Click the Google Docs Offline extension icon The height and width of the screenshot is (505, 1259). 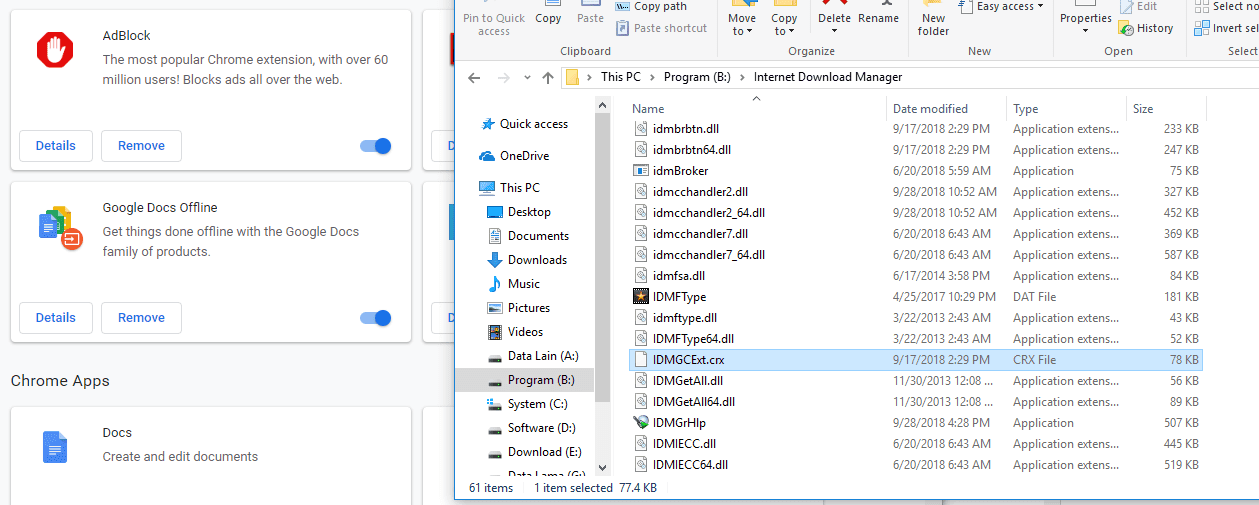pos(59,228)
